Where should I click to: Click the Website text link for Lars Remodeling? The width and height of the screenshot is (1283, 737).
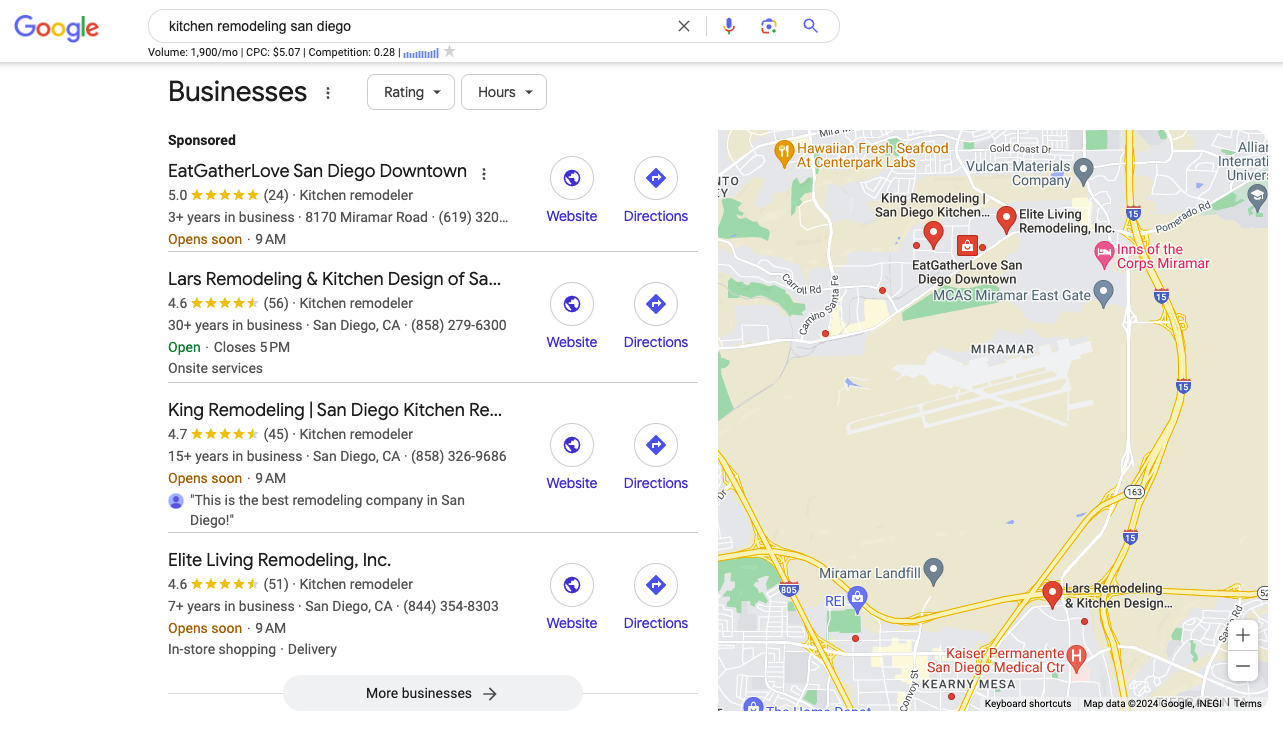[572, 342]
